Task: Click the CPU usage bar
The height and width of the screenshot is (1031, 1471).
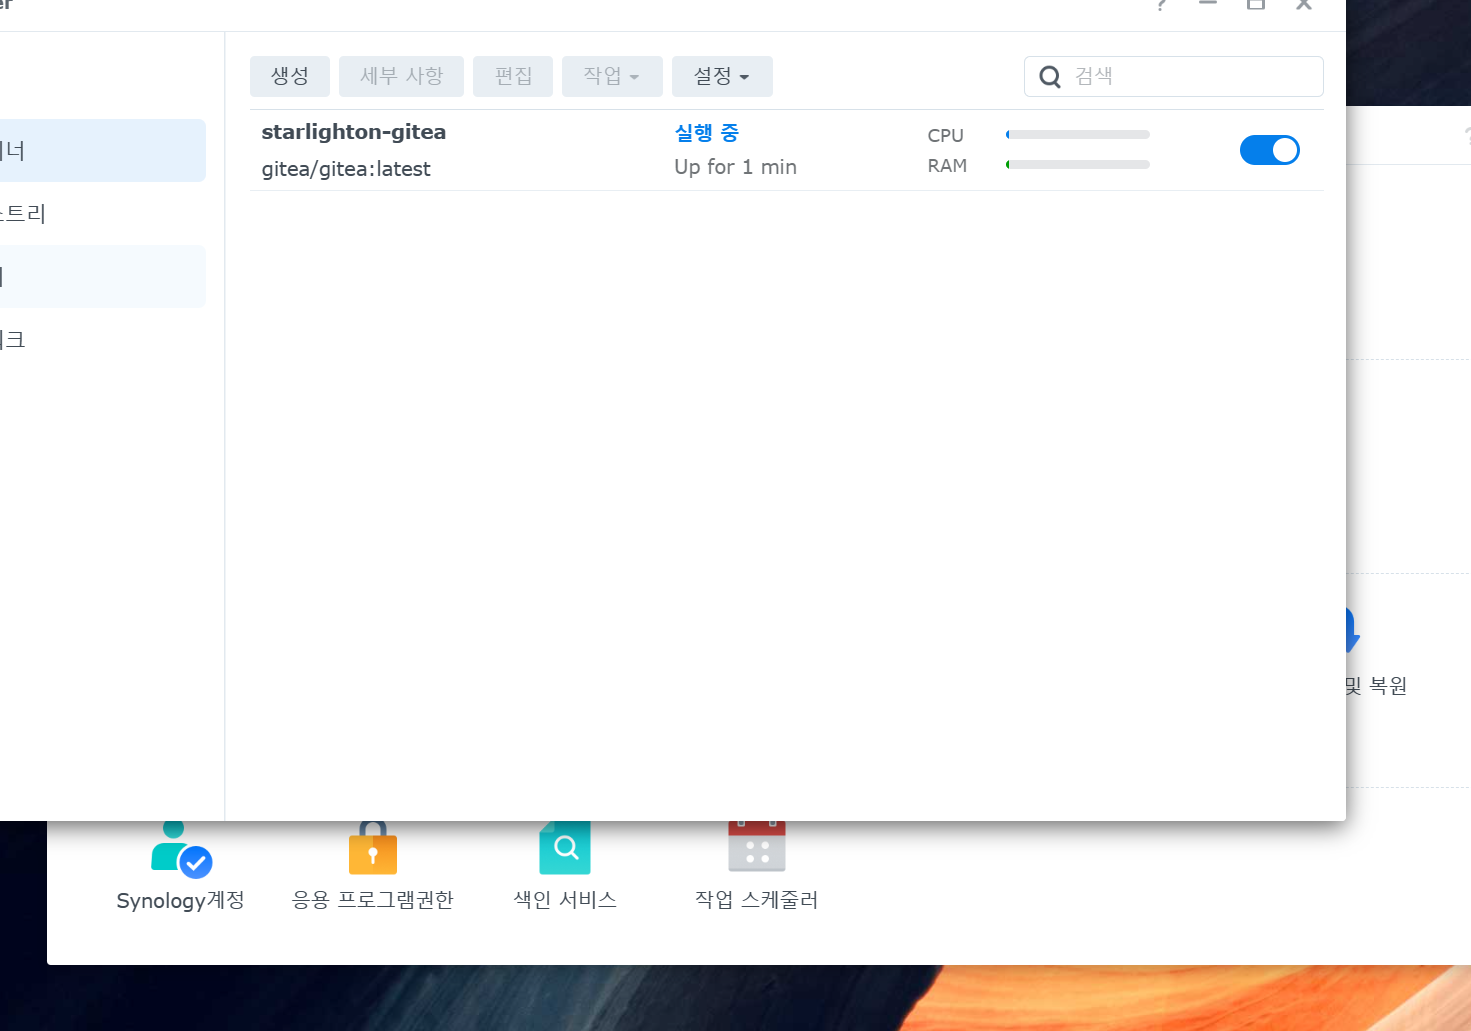Action: pyautogui.click(x=1078, y=134)
